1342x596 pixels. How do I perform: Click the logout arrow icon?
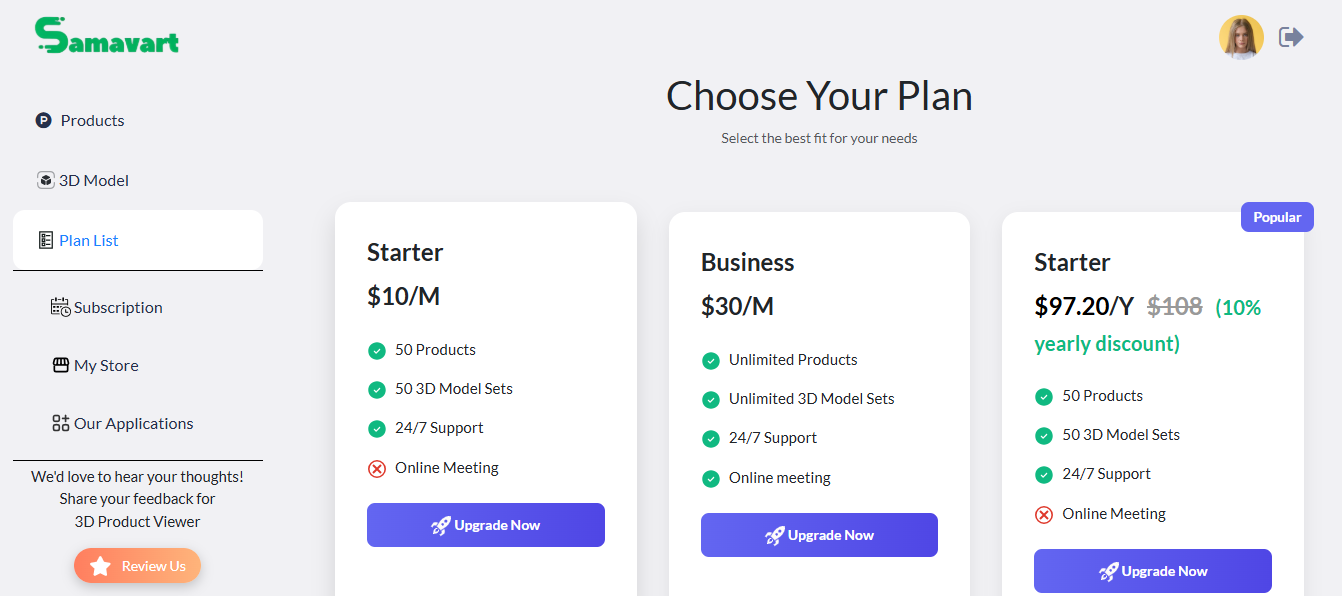click(1291, 37)
